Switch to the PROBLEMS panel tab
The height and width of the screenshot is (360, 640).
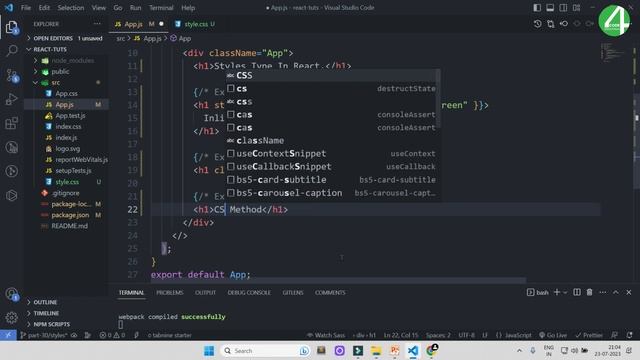point(169,293)
